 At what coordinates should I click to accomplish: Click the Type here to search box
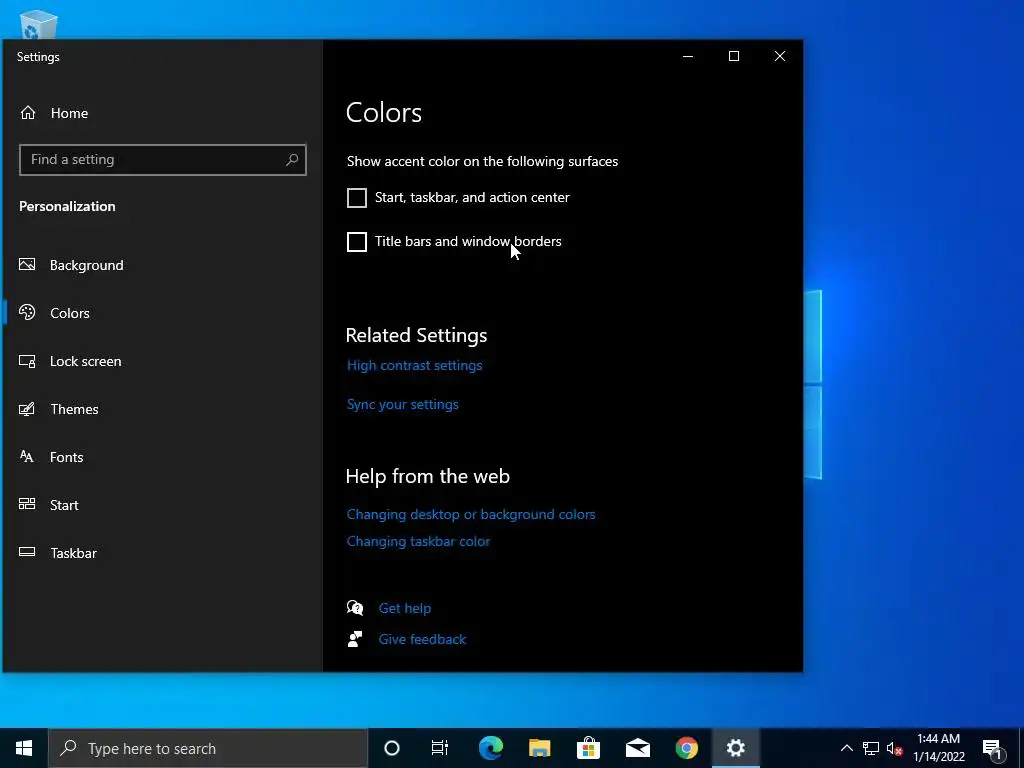coord(208,748)
